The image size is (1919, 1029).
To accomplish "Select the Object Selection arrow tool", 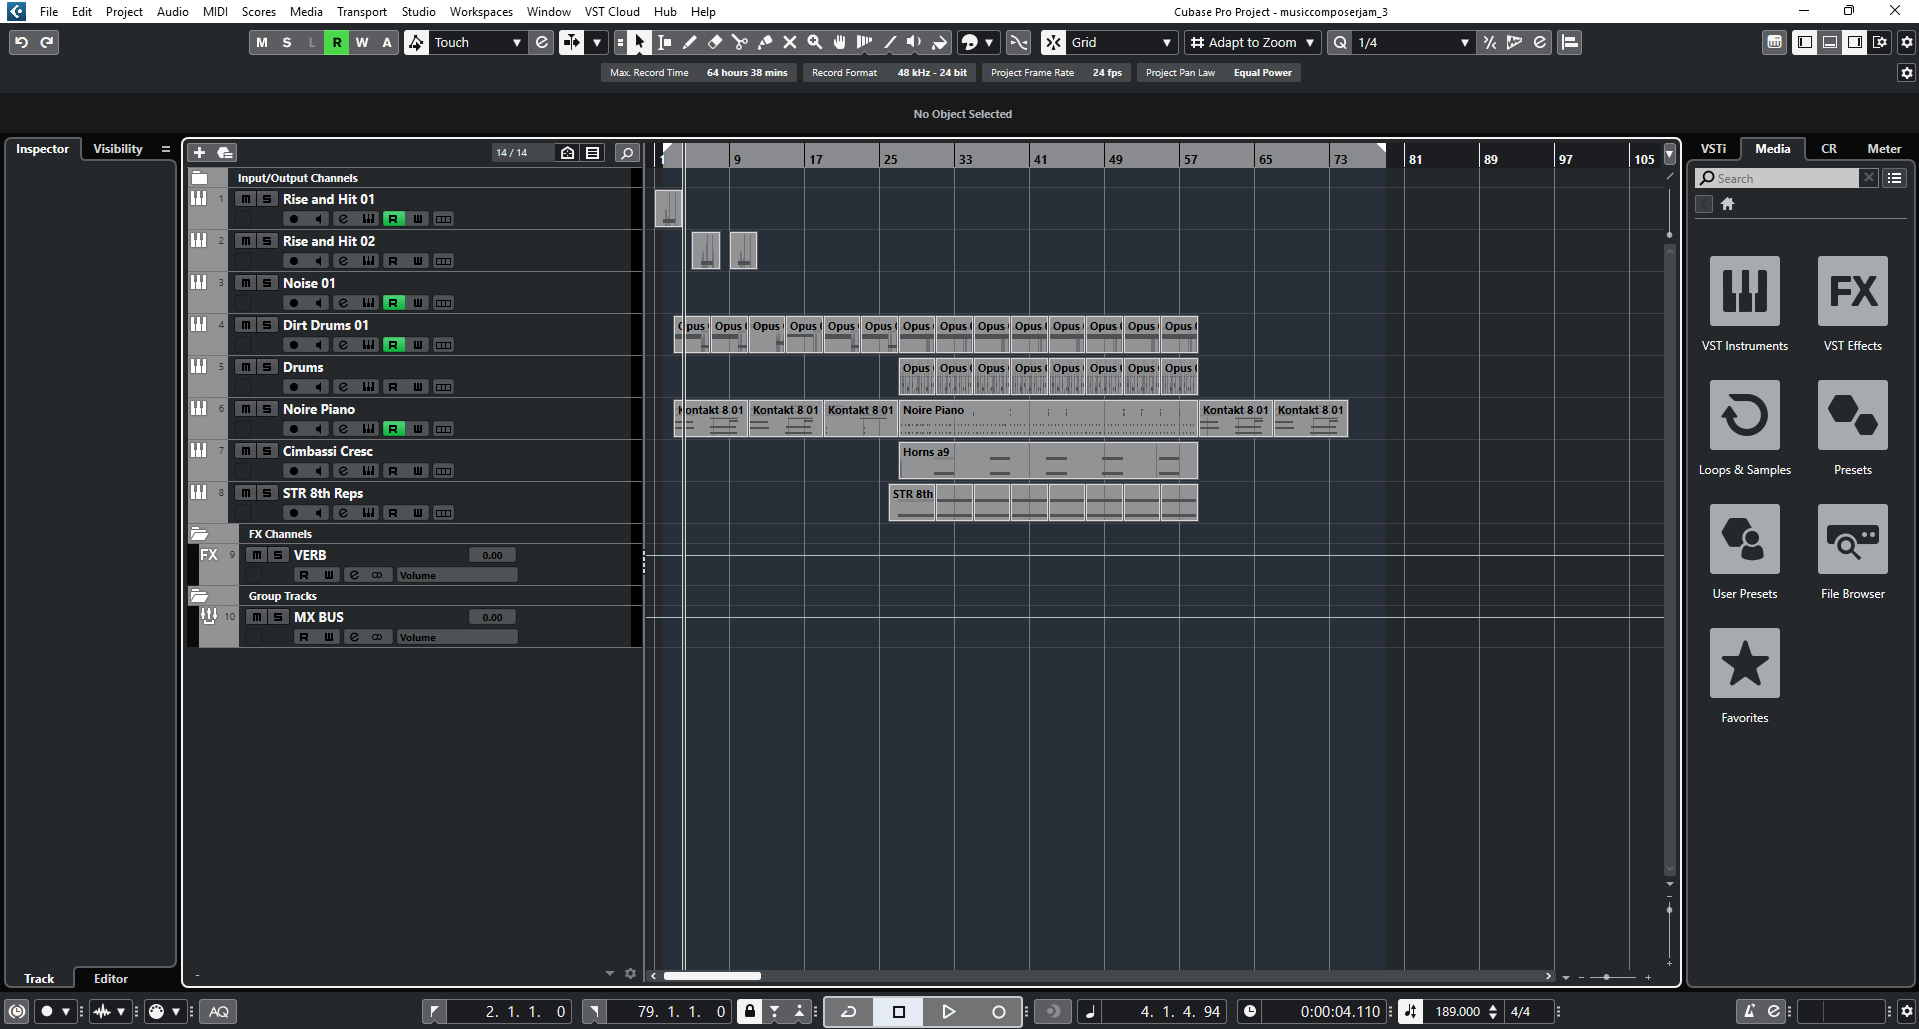I will (x=640, y=42).
